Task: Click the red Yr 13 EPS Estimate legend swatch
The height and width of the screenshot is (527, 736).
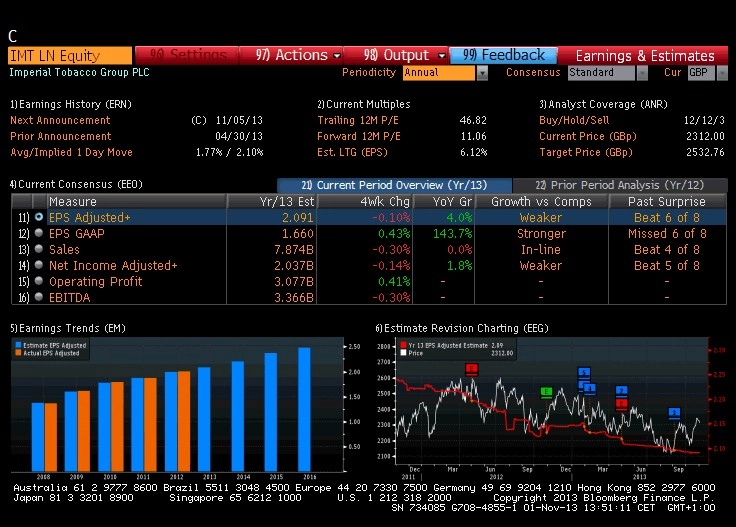Action: click(403, 345)
